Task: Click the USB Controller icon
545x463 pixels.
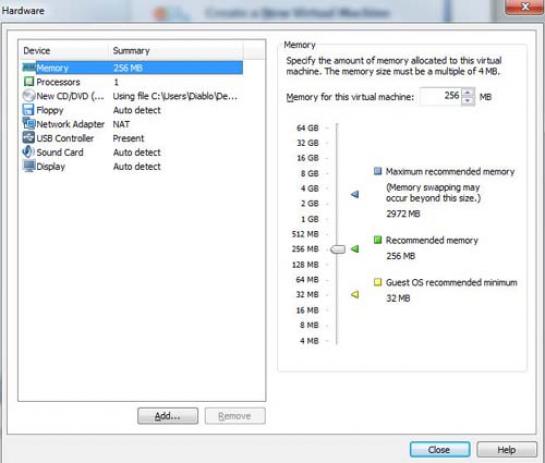Action: [x=29, y=138]
